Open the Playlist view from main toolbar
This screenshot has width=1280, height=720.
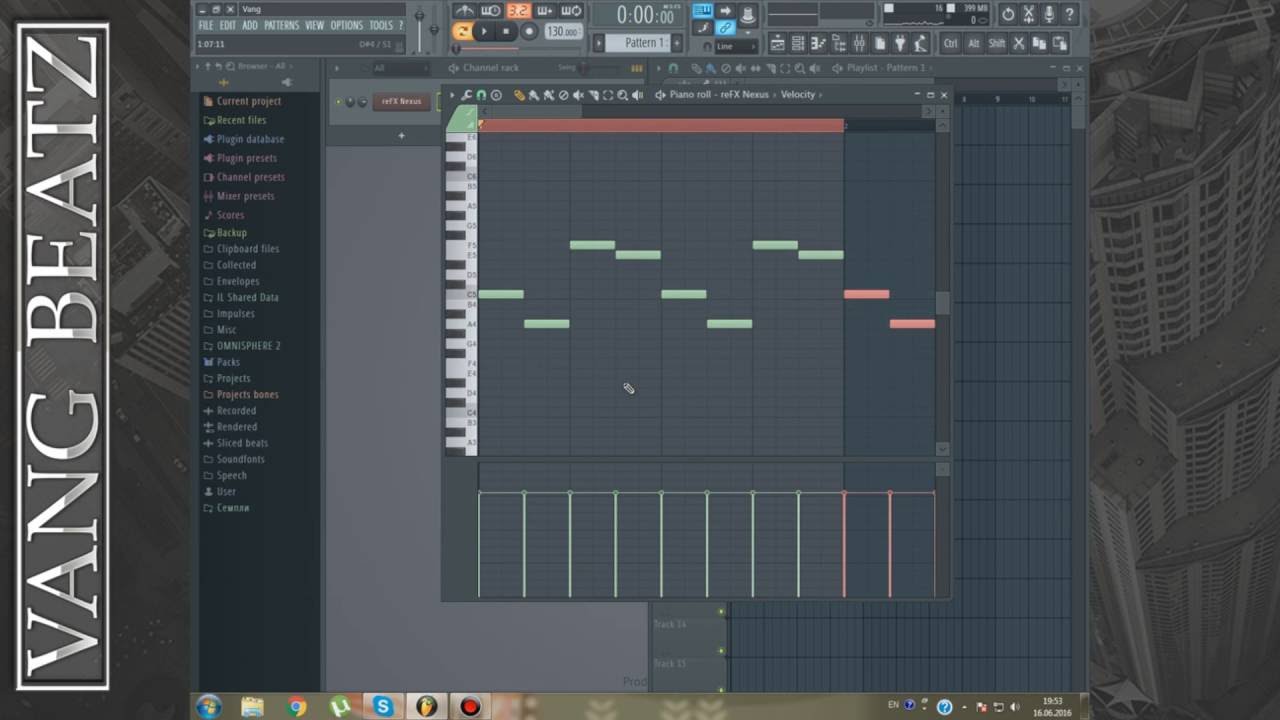[777, 44]
